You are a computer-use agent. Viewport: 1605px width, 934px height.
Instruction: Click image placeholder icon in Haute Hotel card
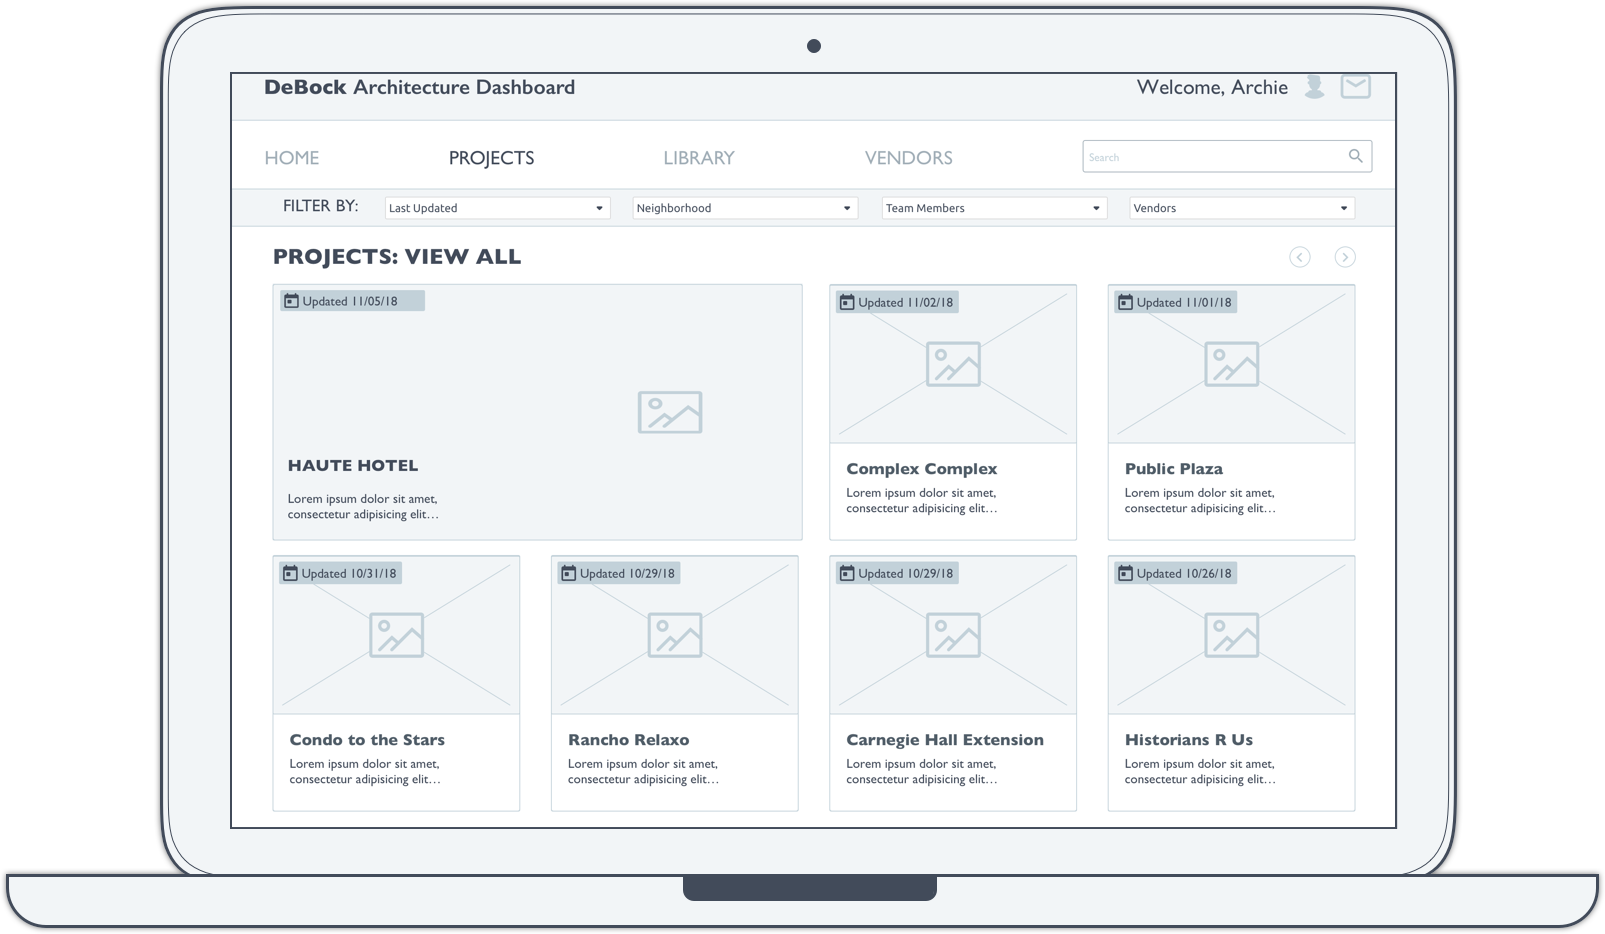tap(670, 412)
